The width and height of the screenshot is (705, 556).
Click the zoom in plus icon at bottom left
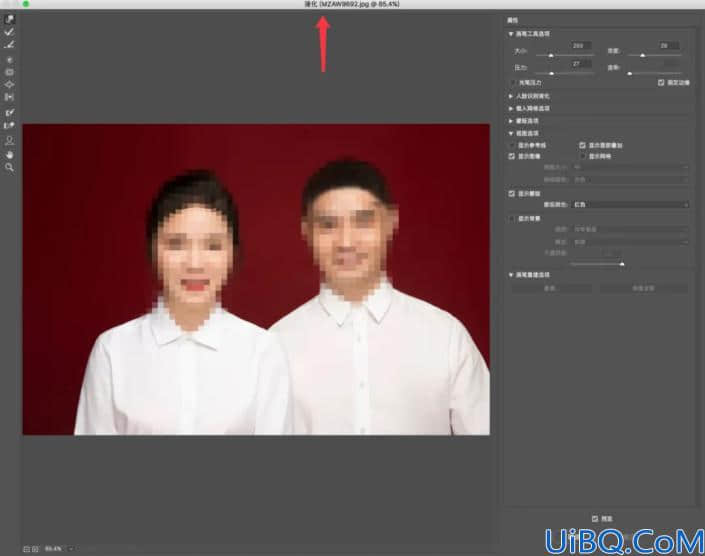click(x=36, y=549)
